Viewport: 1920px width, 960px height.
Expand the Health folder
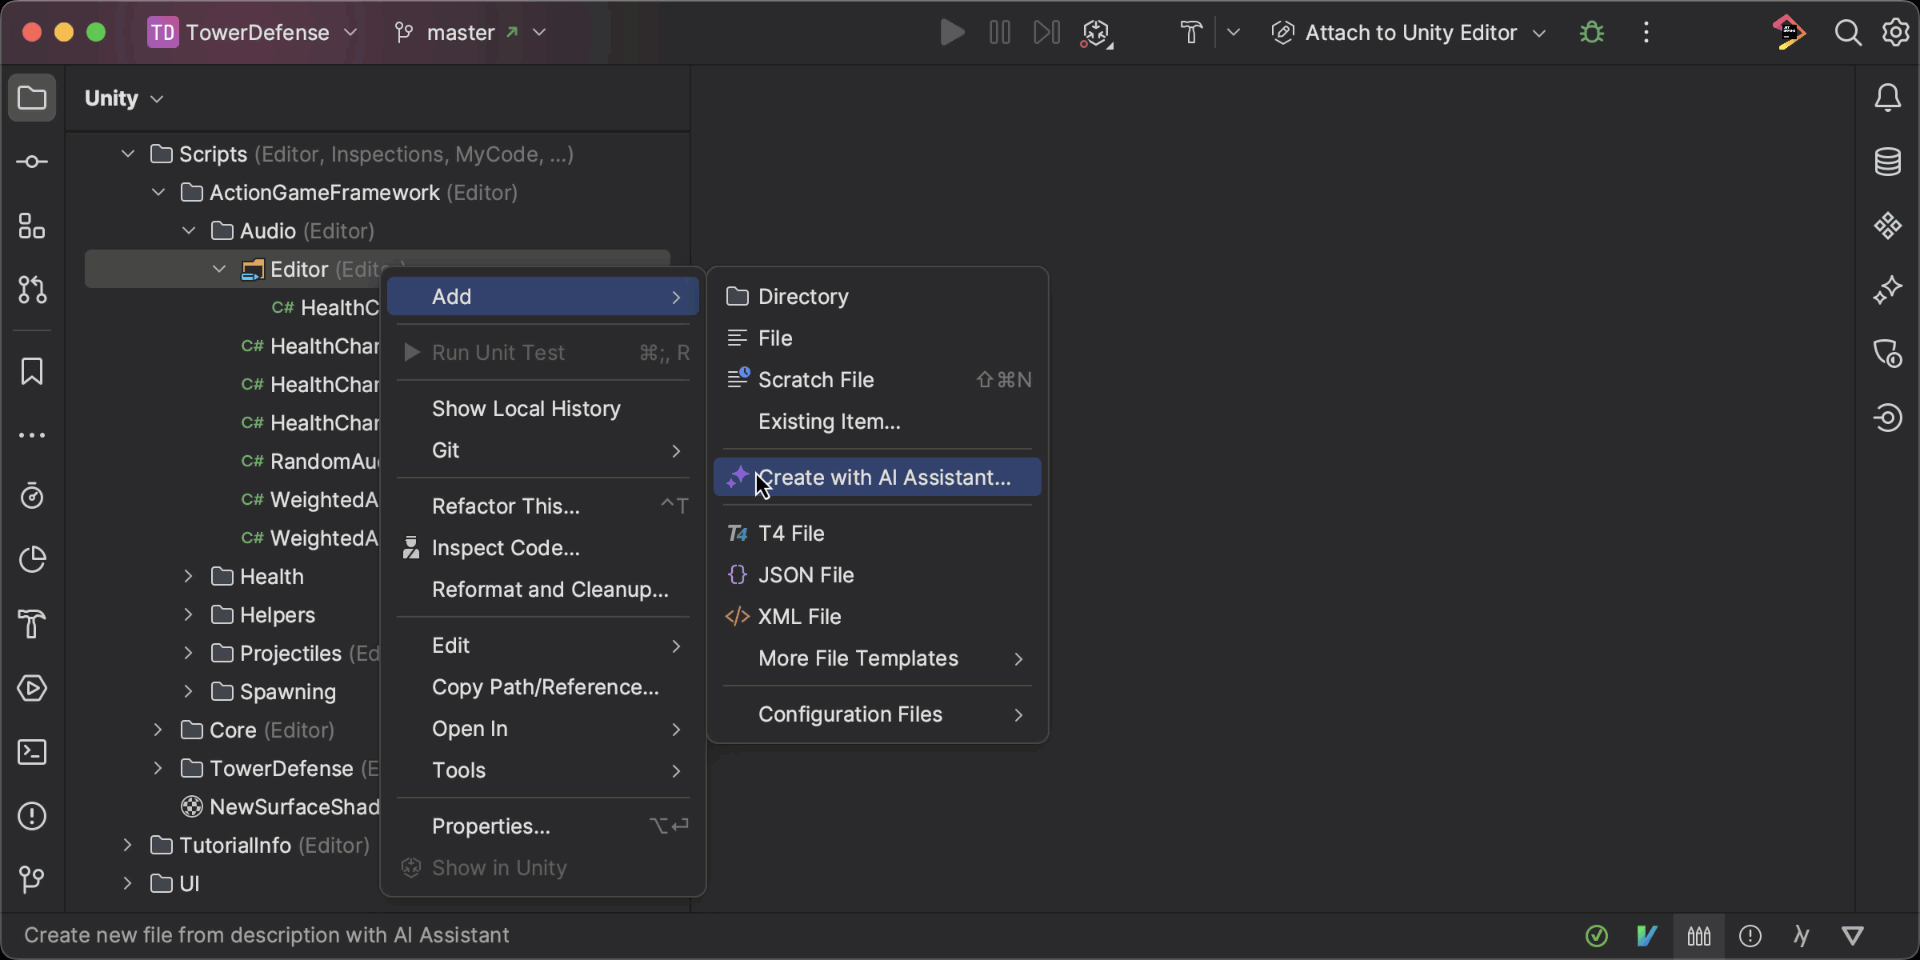(x=188, y=577)
